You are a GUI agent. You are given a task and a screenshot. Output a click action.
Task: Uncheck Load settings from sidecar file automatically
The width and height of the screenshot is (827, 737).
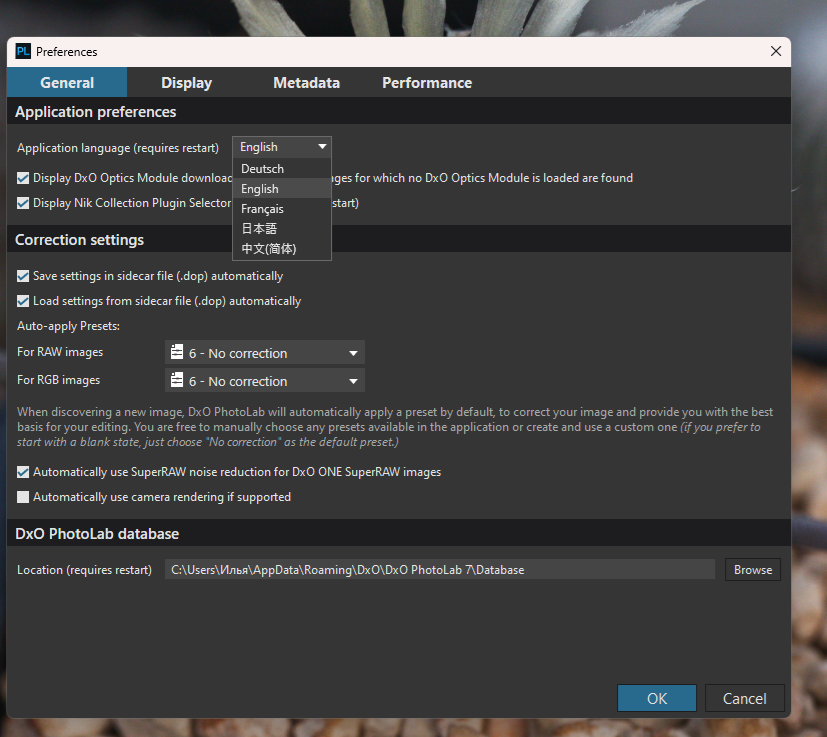pyautogui.click(x=23, y=301)
